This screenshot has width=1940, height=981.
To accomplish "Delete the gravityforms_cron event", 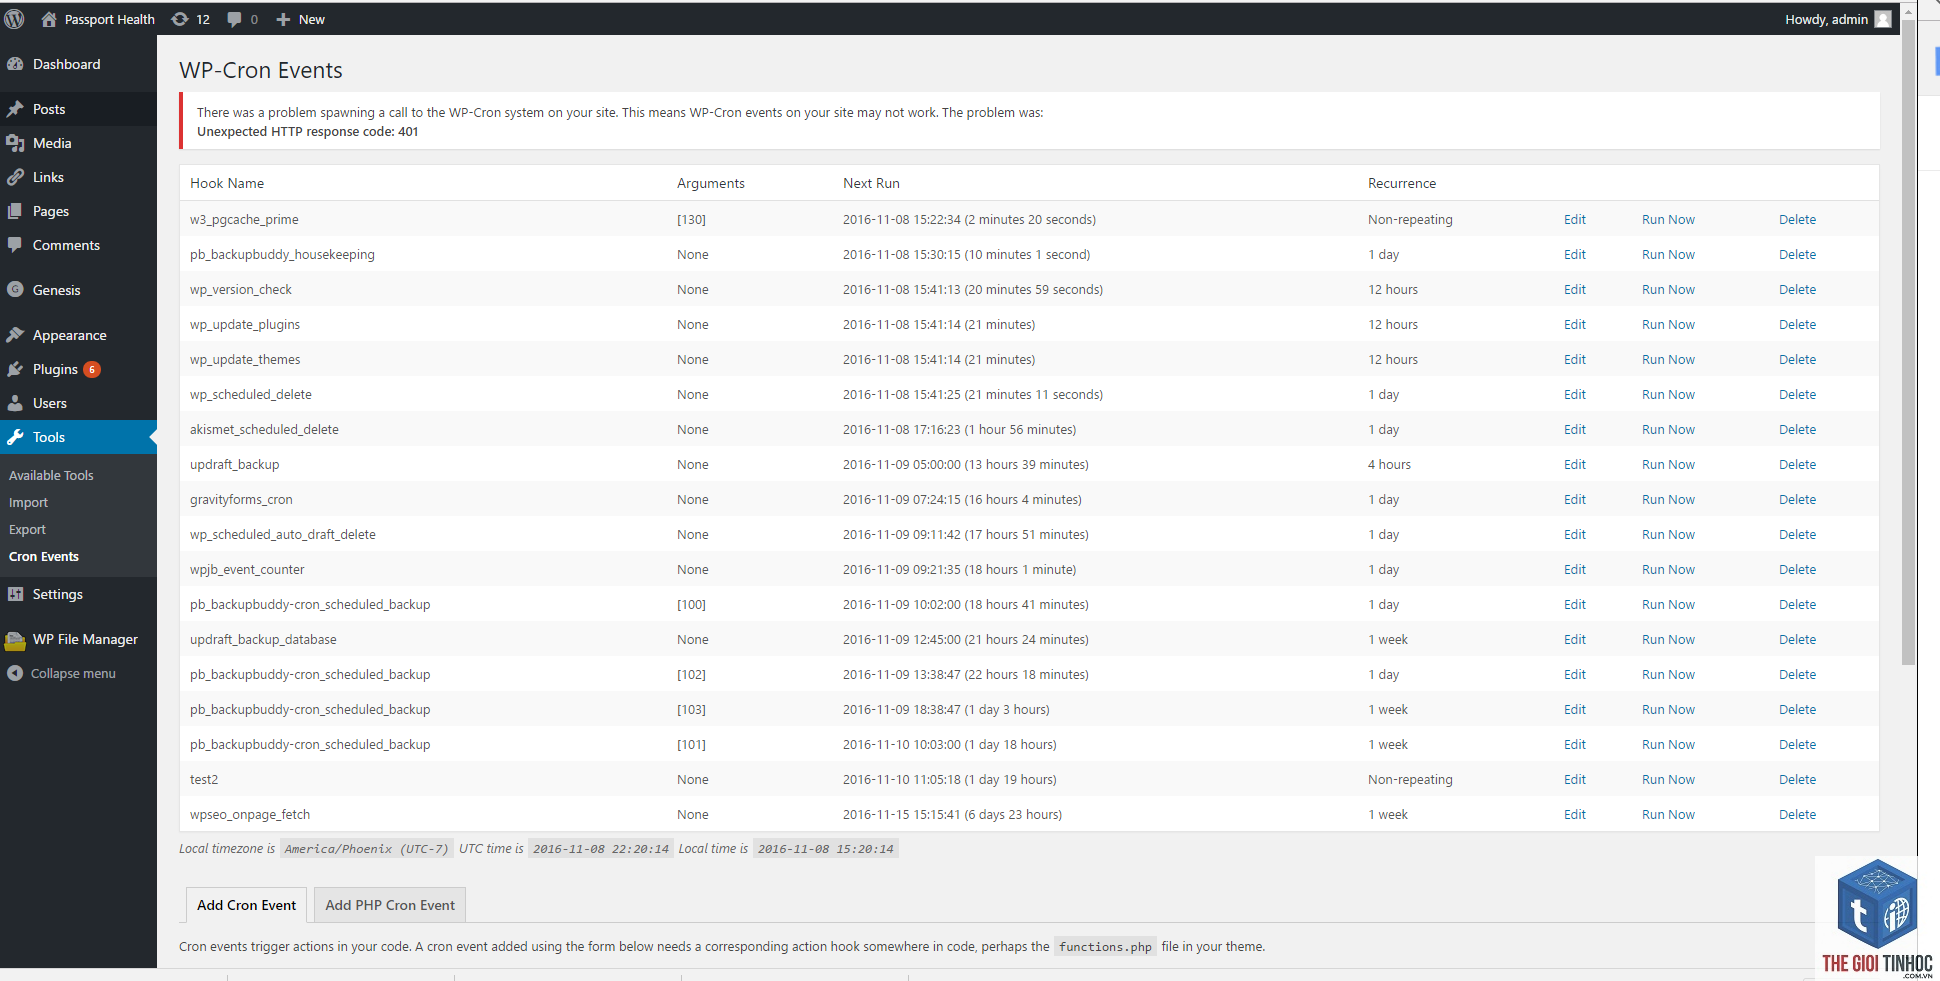I will [x=1797, y=499].
